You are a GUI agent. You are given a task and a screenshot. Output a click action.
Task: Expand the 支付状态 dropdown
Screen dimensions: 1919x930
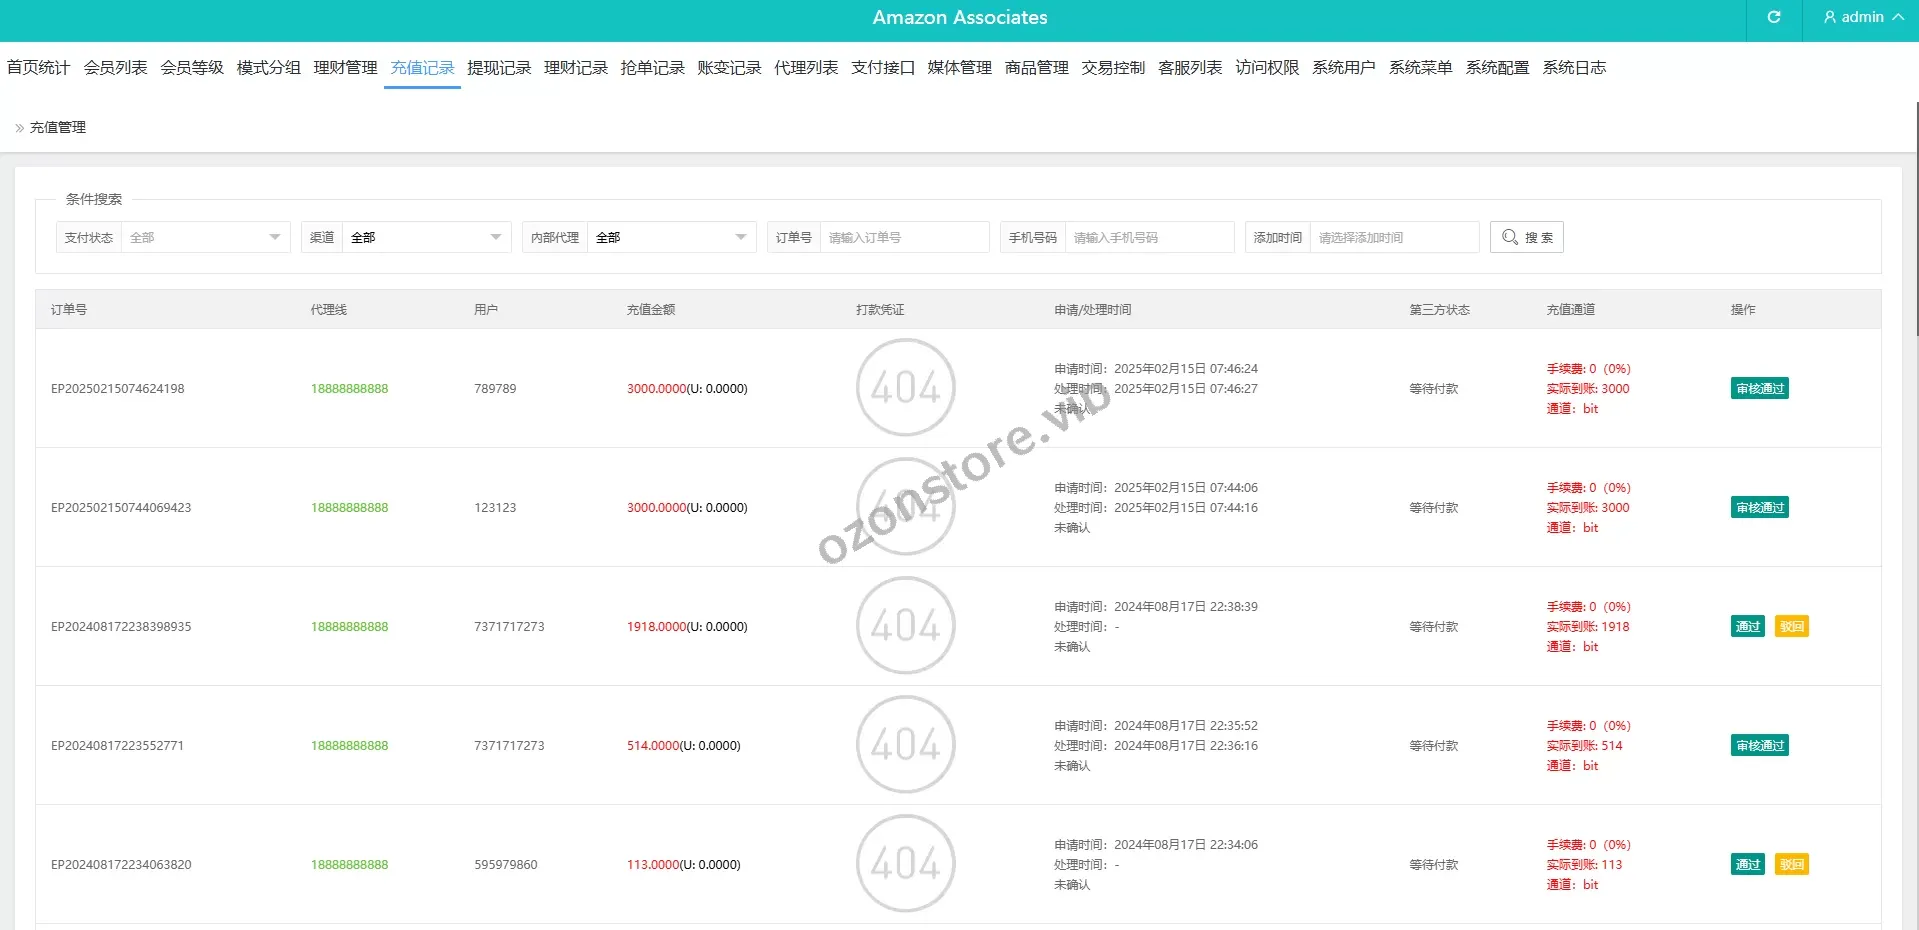[x=204, y=237]
